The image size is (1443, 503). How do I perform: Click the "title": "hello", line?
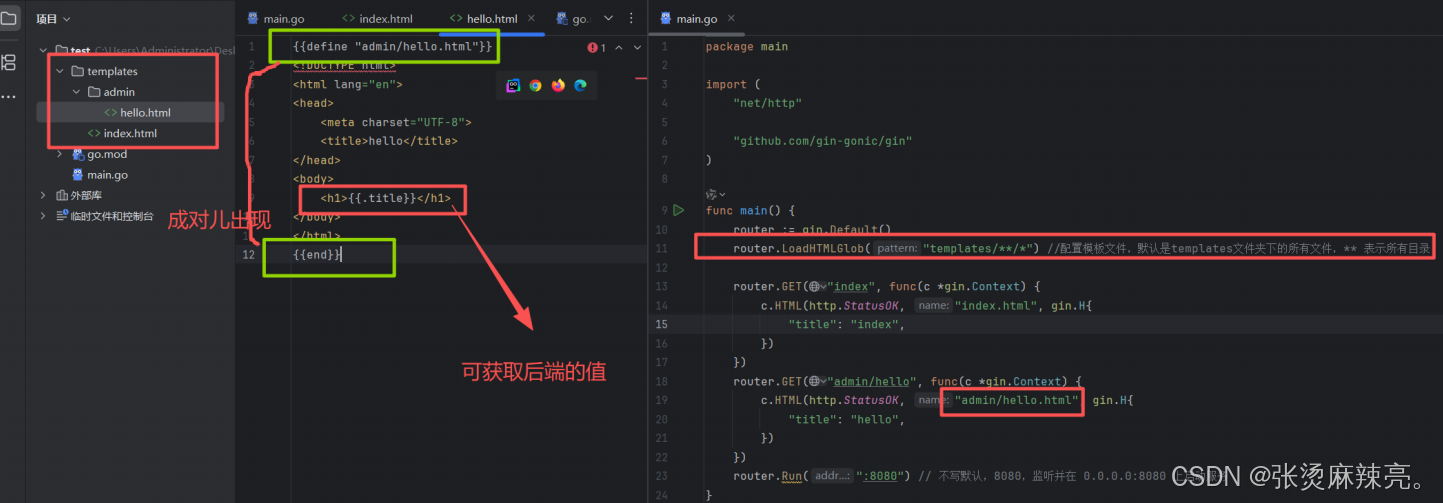[x=846, y=419]
